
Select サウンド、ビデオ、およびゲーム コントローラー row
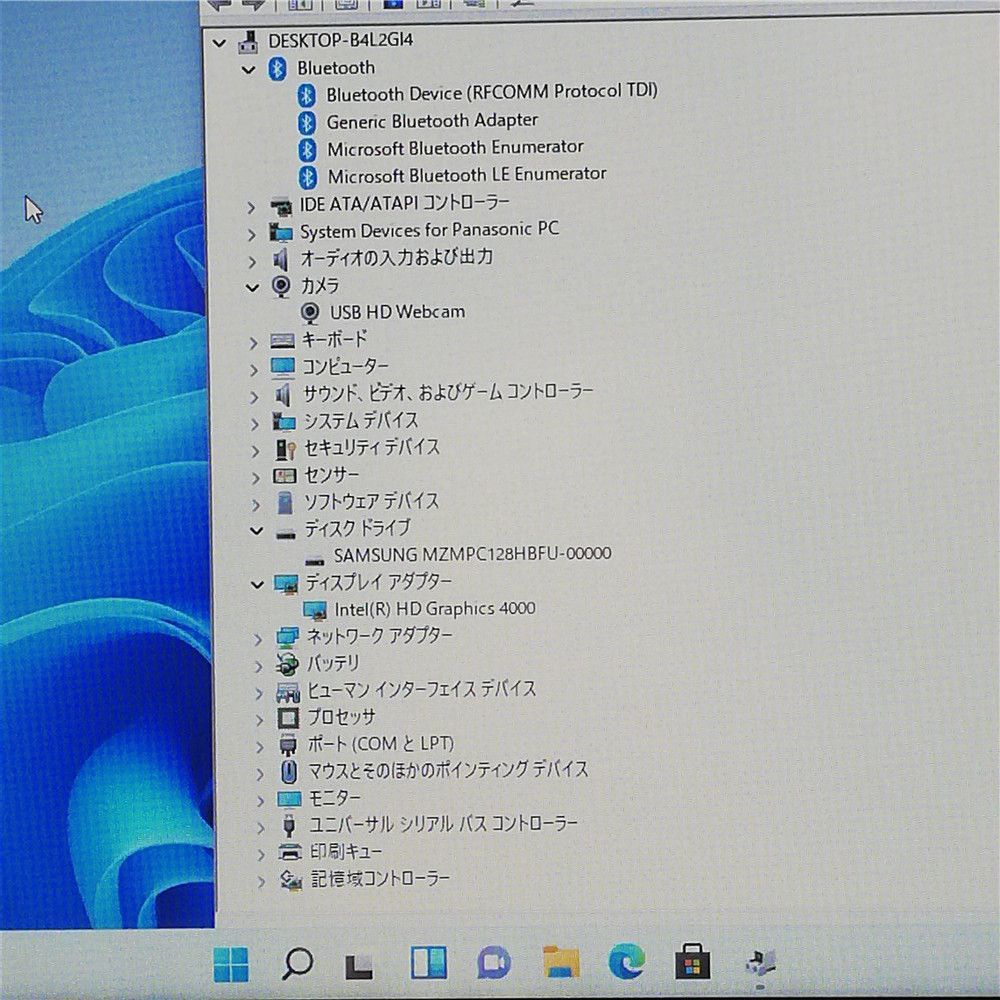448,393
